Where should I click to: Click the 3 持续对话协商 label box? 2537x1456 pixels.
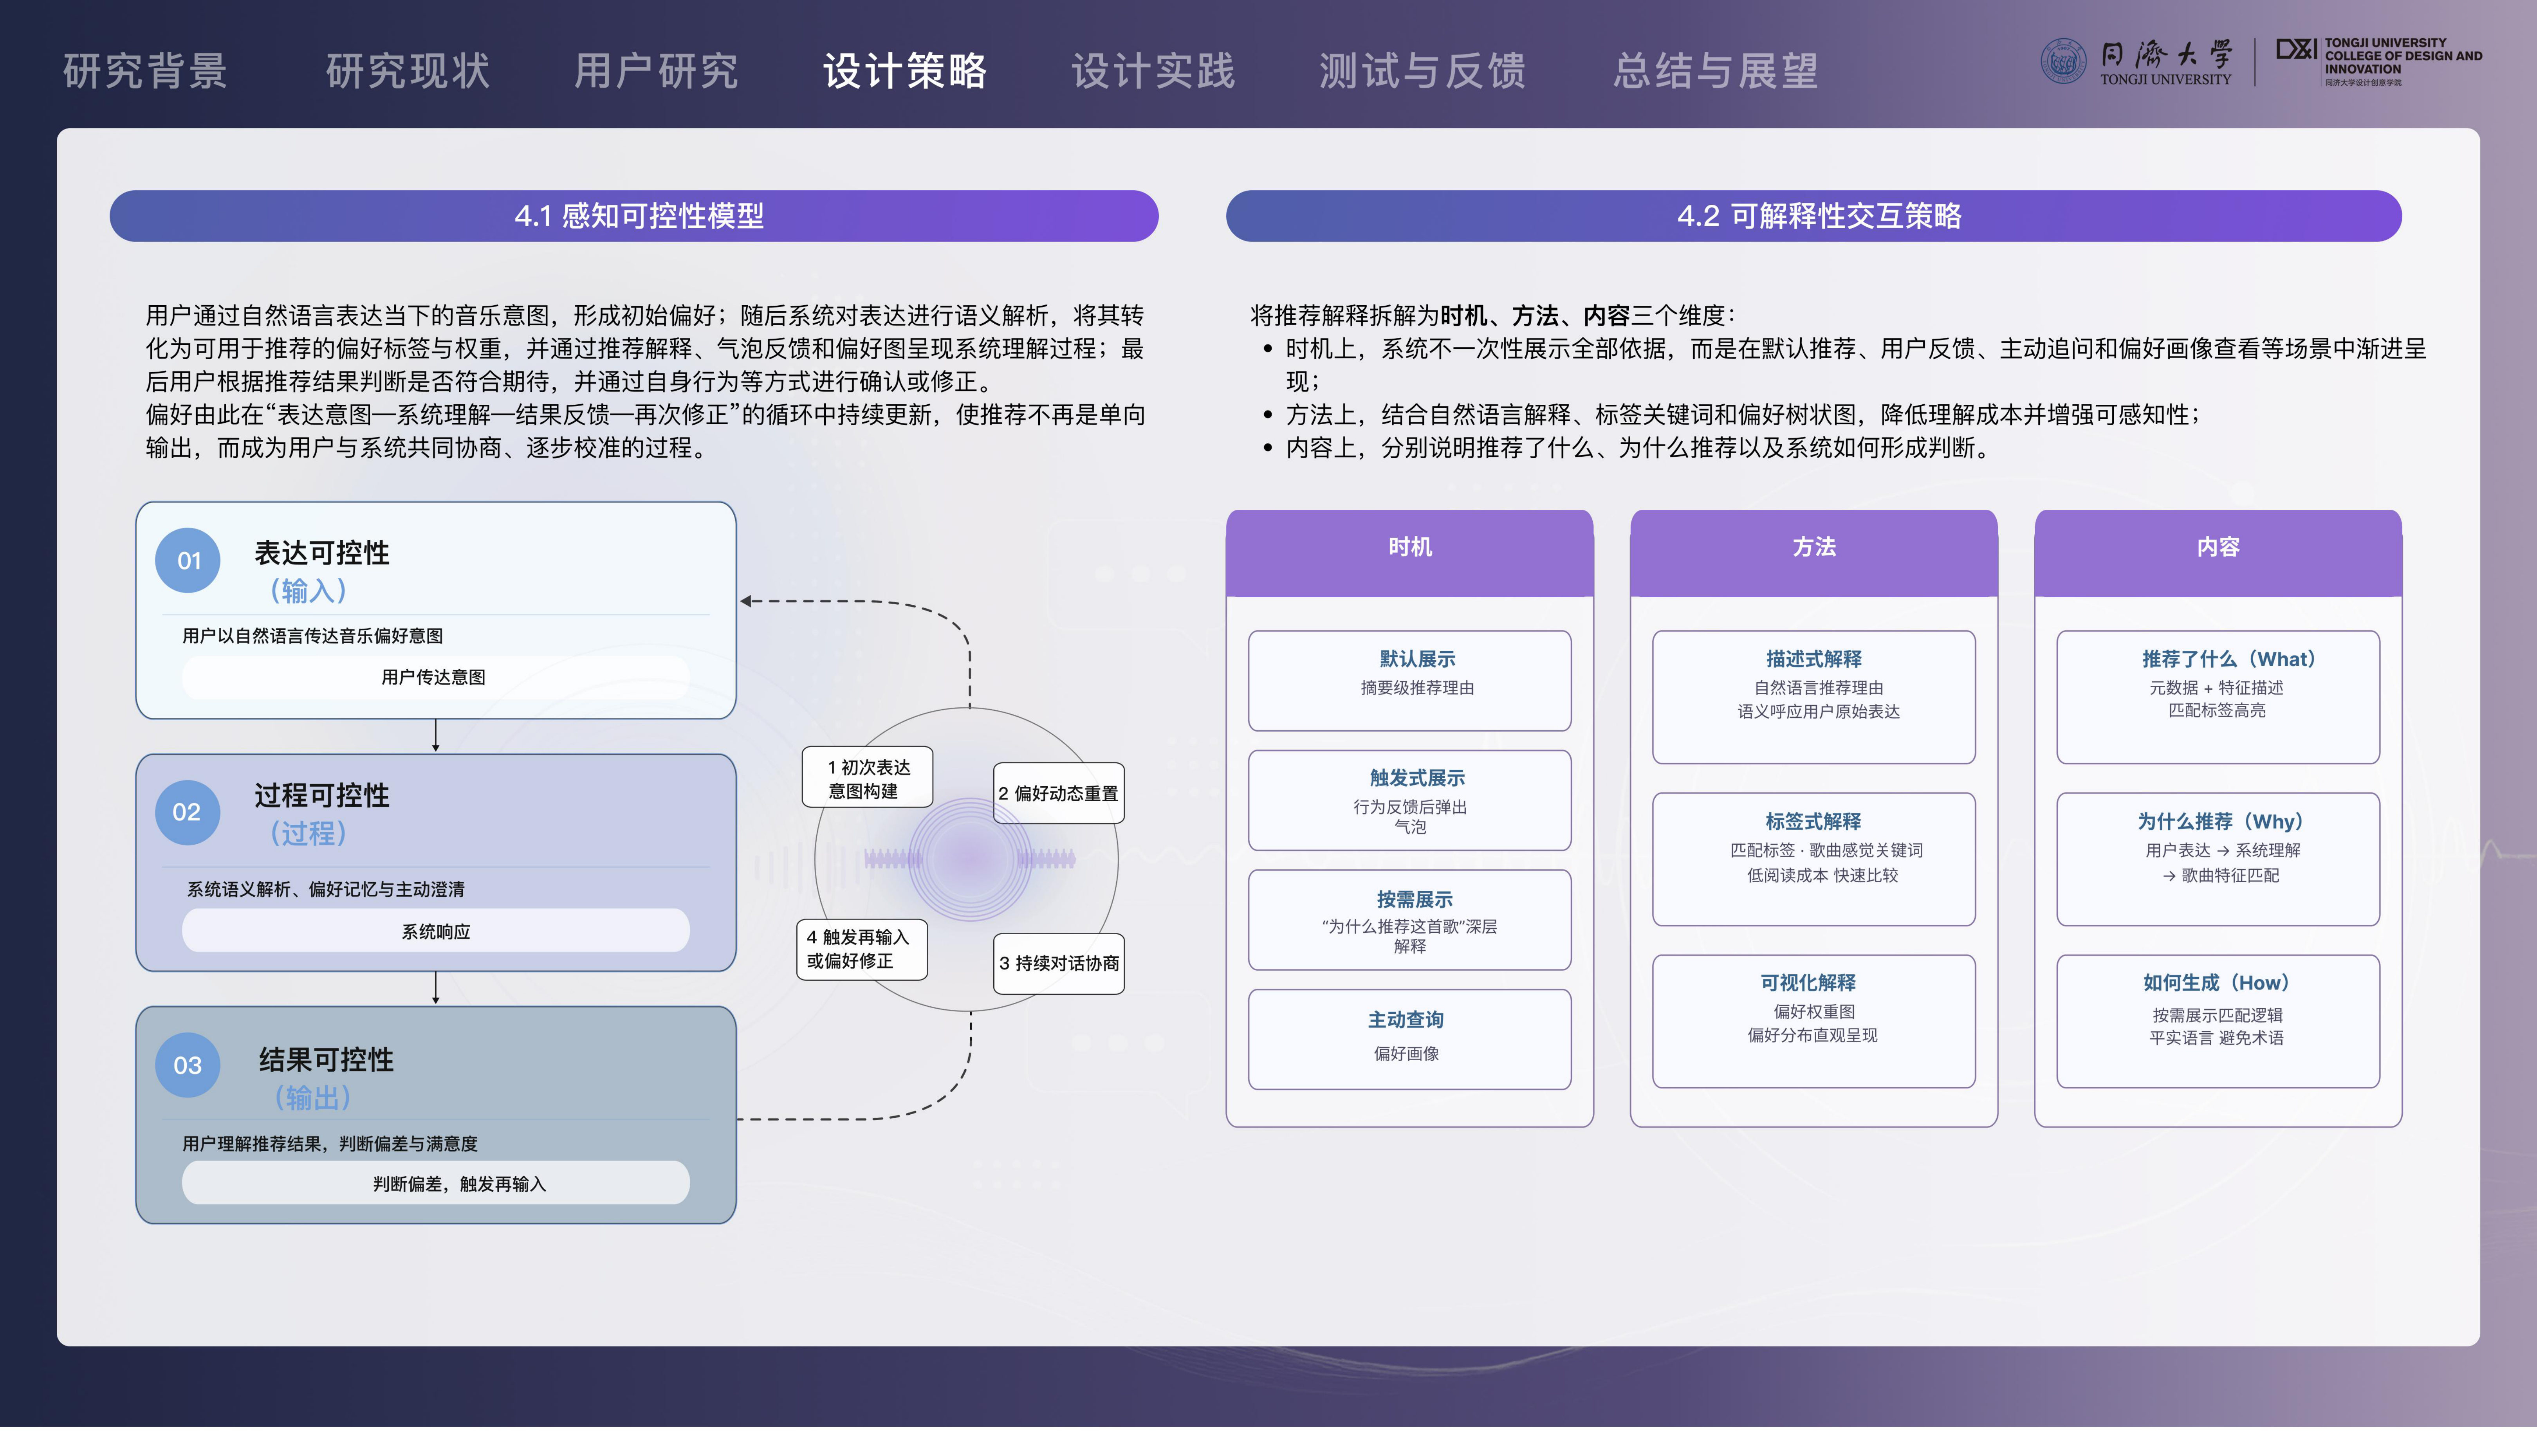[1059, 963]
